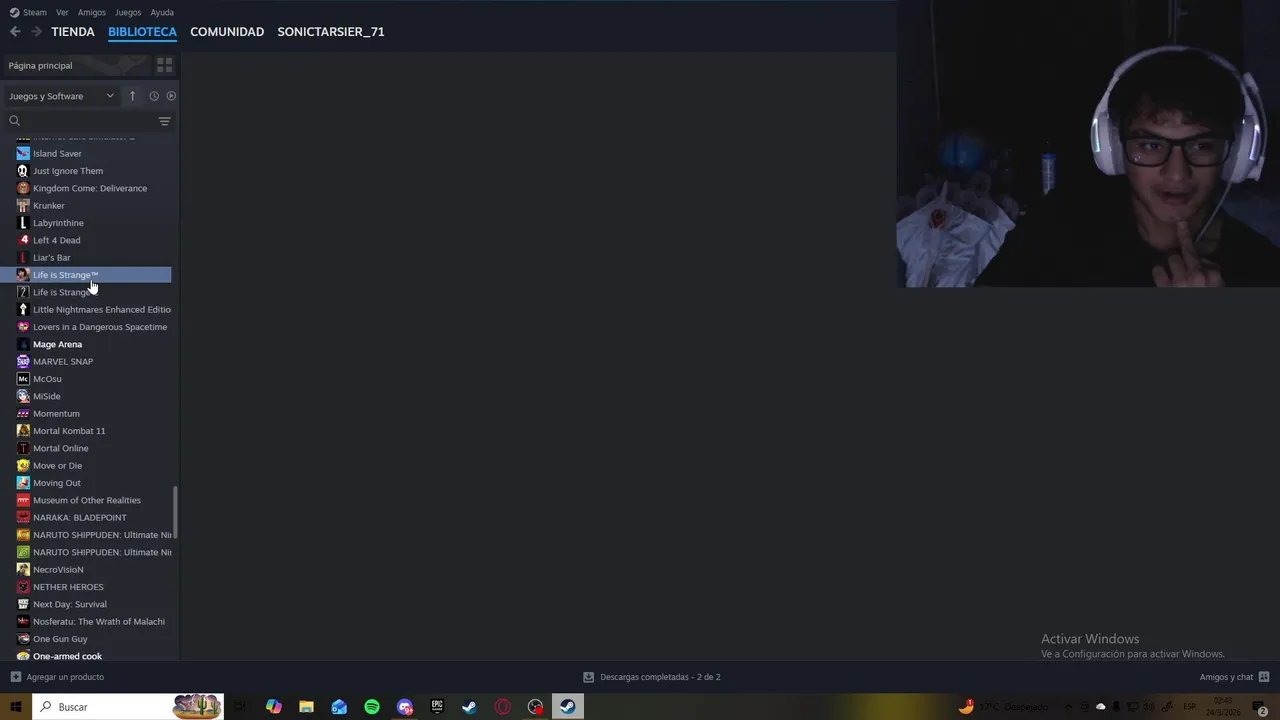Click the NARAKA: BLADEPOINT icon
The image size is (1280, 720).
point(23,518)
